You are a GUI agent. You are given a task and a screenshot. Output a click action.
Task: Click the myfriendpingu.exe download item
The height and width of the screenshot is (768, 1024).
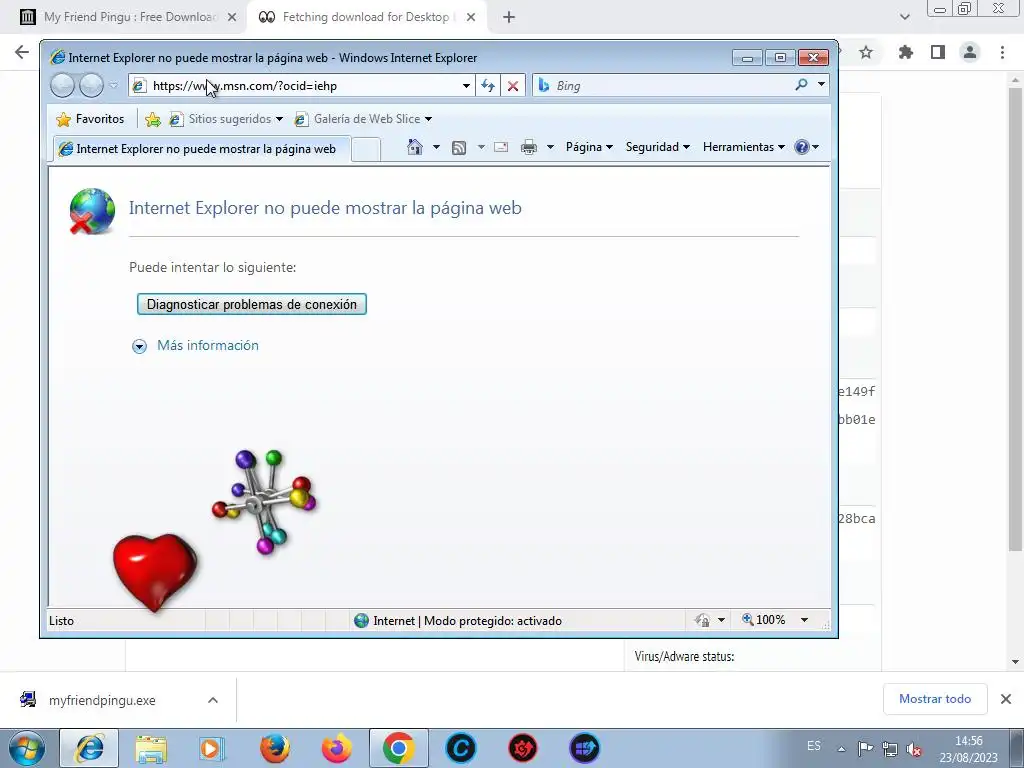click(103, 700)
